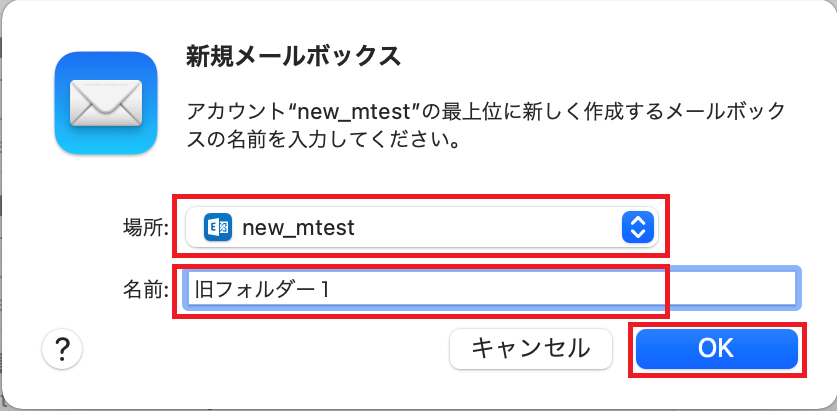Confirm mailbox creation with OK
837x411 pixels.
717,349
